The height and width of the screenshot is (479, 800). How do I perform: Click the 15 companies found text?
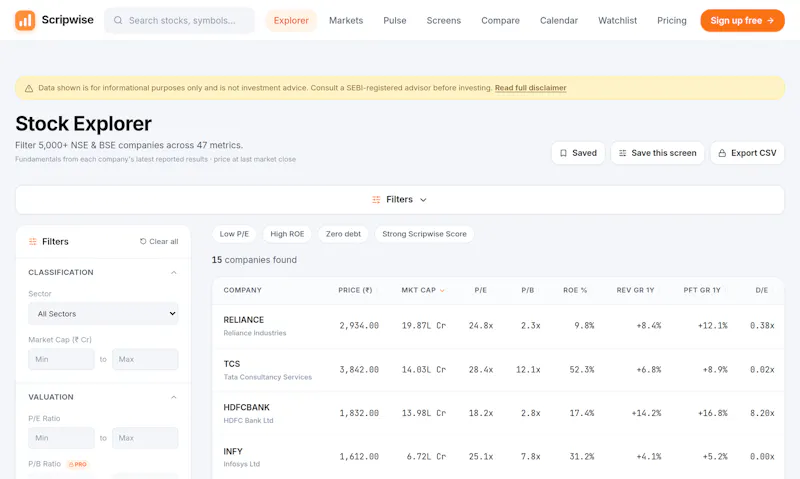tap(254, 260)
